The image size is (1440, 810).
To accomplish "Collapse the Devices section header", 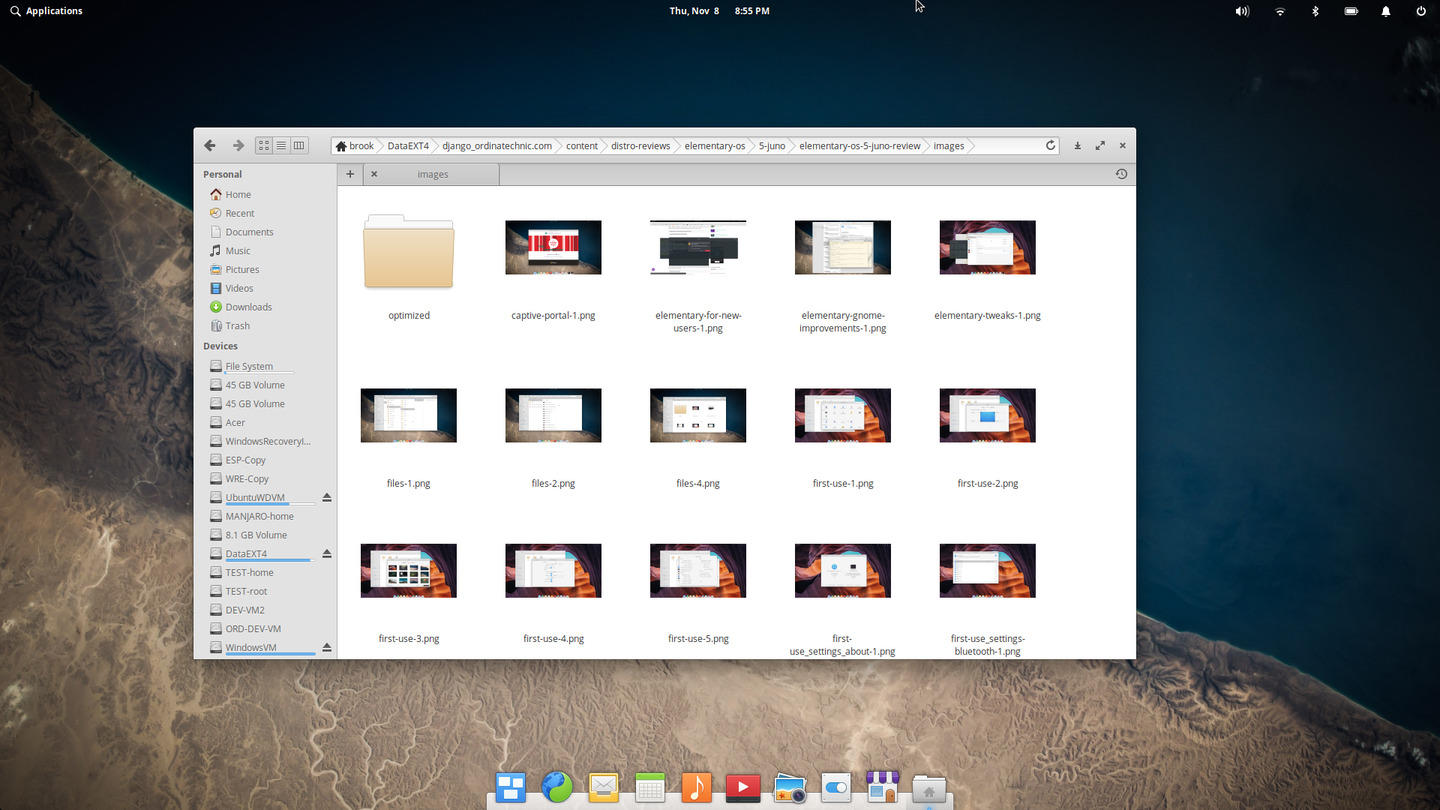I will [221, 346].
